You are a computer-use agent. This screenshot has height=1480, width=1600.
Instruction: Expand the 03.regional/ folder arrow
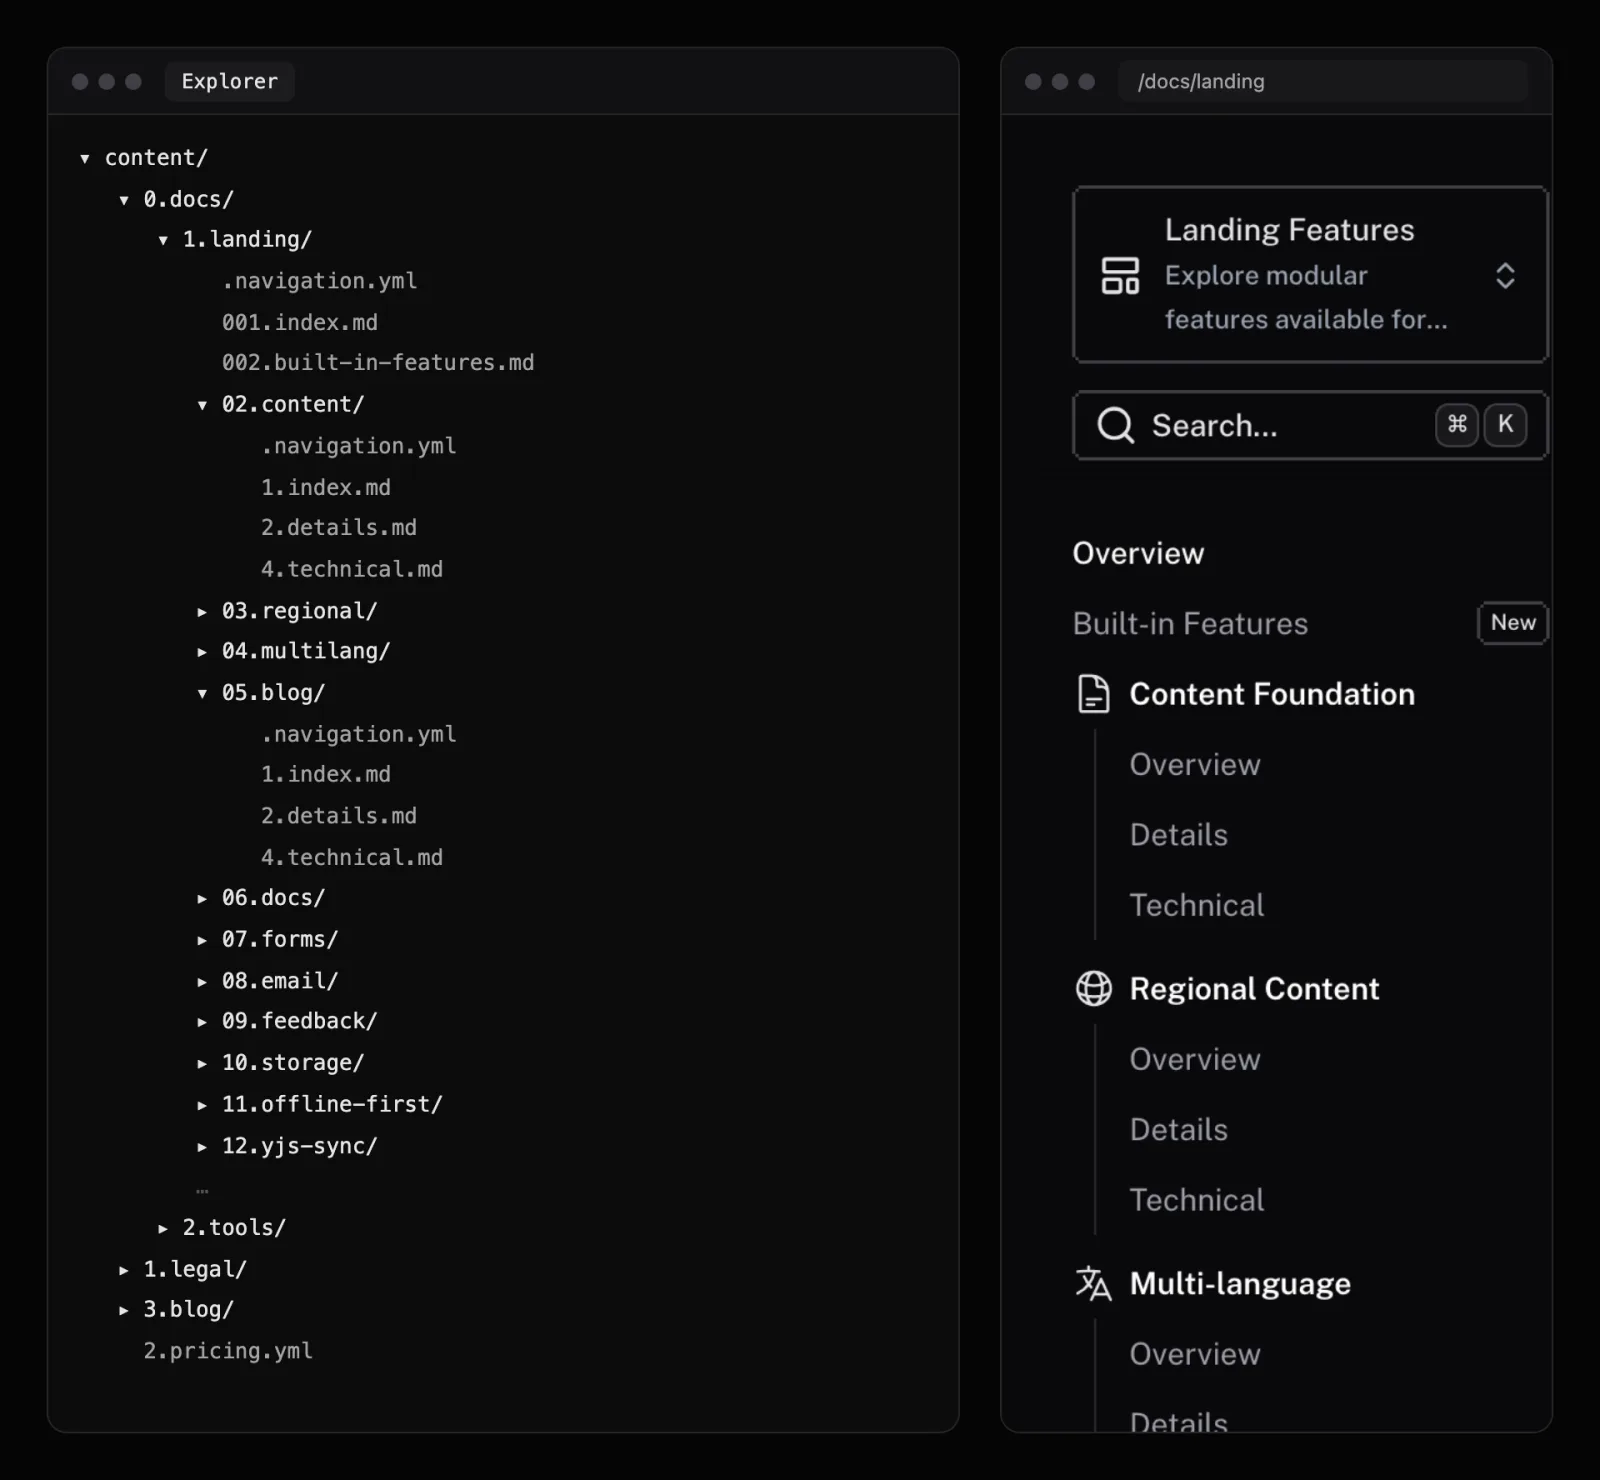tap(202, 611)
